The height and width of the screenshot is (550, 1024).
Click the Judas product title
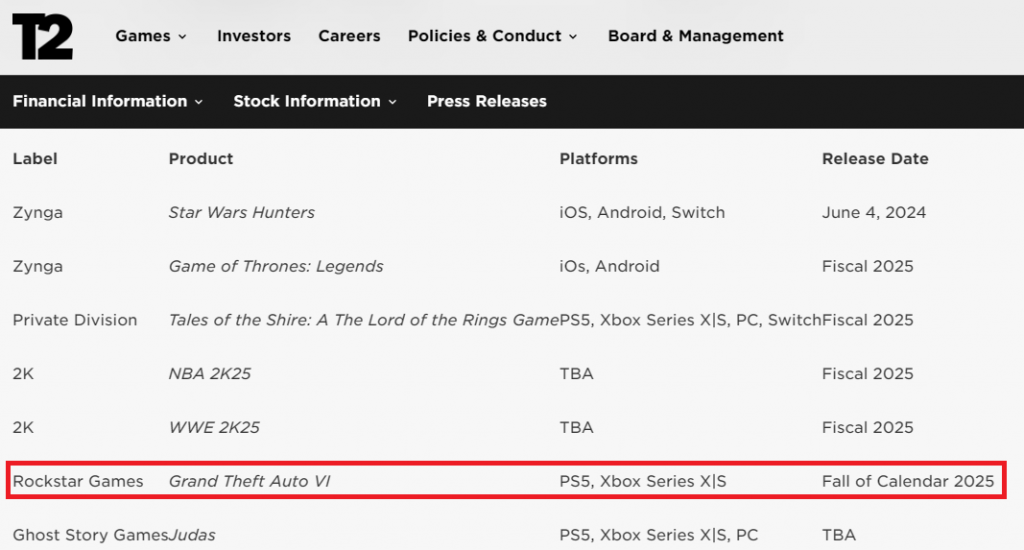point(192,535)
